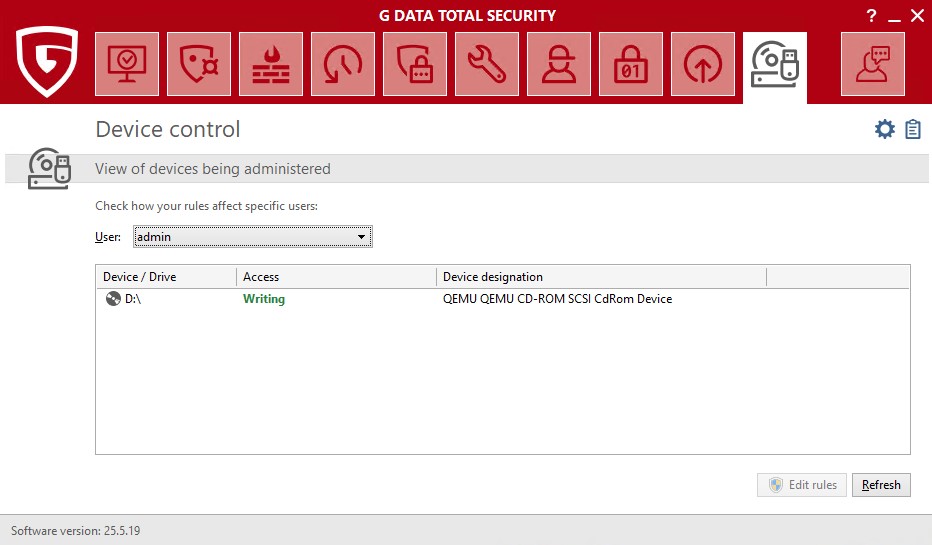The width and height of the screenshot is (932, 545).
Task: Close the G DATA Total Security window
Action: point(918,16)
